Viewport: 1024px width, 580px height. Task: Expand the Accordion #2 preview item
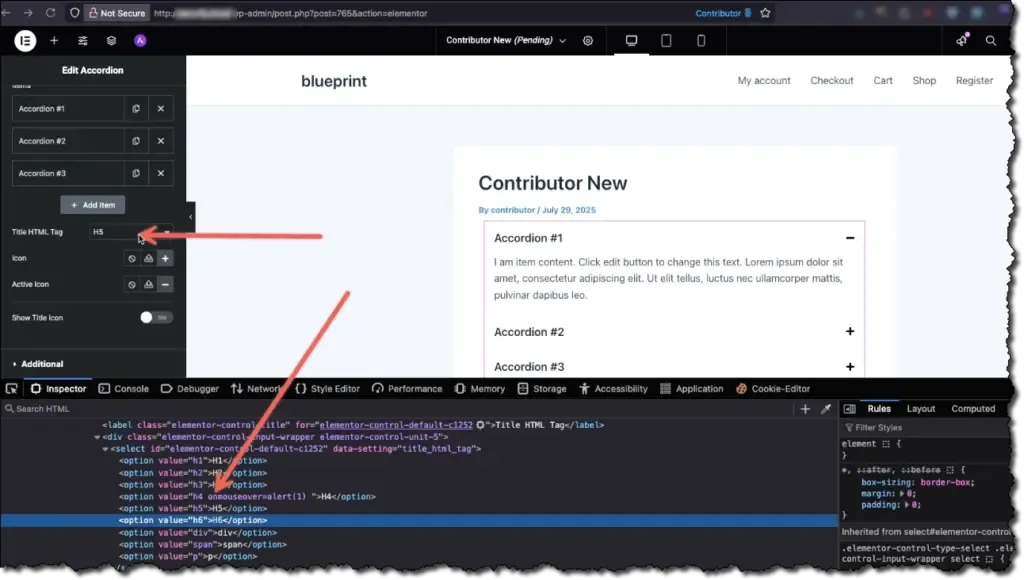click(x=850, y=331)
